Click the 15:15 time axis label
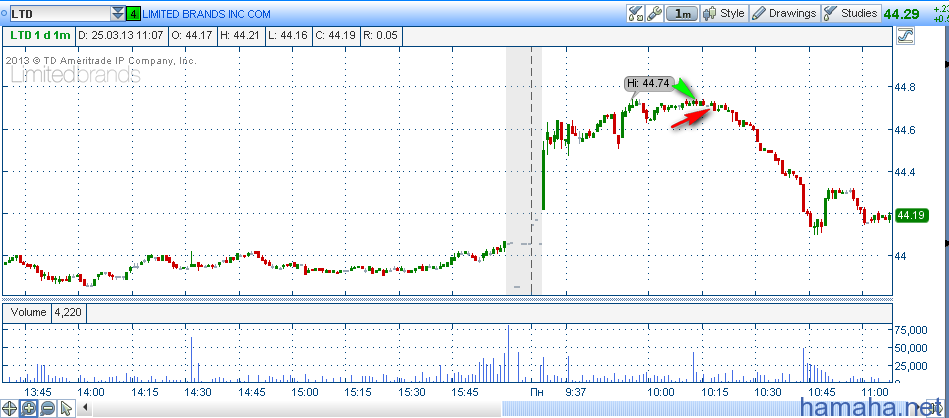The image size is (949, 418). 358,392
